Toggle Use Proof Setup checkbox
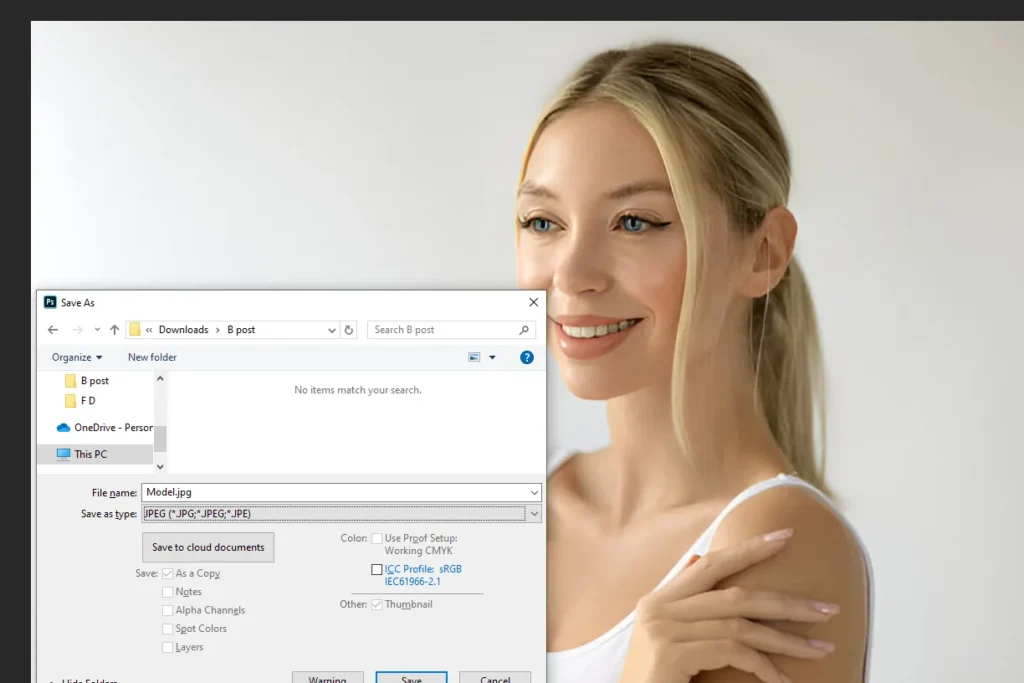Image resolution: width=1024 pixels, height=683 pixels. click(377, 538)
